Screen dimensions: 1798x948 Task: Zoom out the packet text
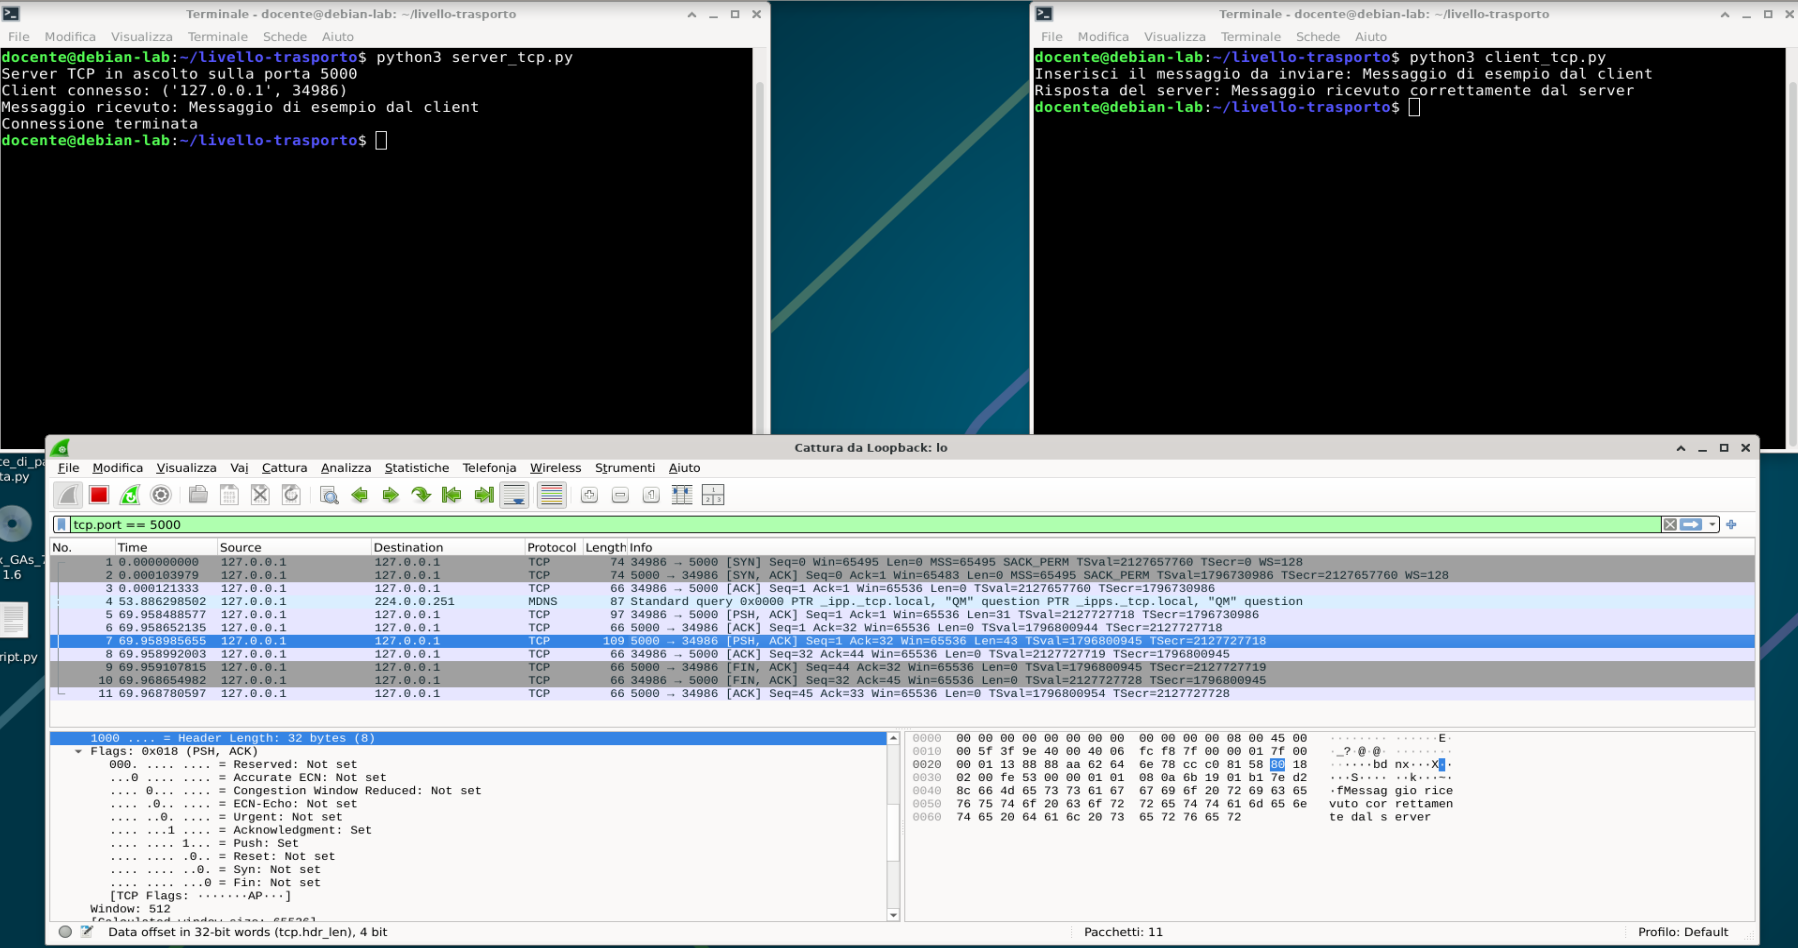(x=620, y=495)
